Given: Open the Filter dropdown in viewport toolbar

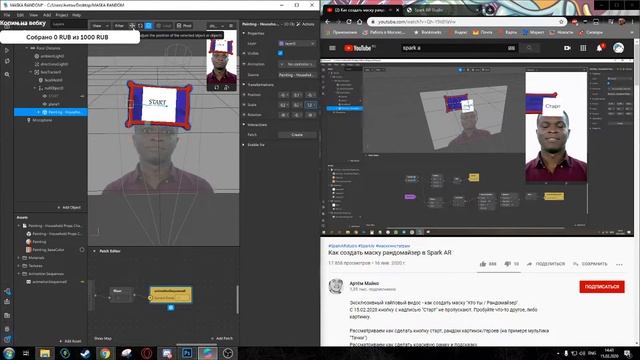Looking at the screenshot, I should (119, 26).
